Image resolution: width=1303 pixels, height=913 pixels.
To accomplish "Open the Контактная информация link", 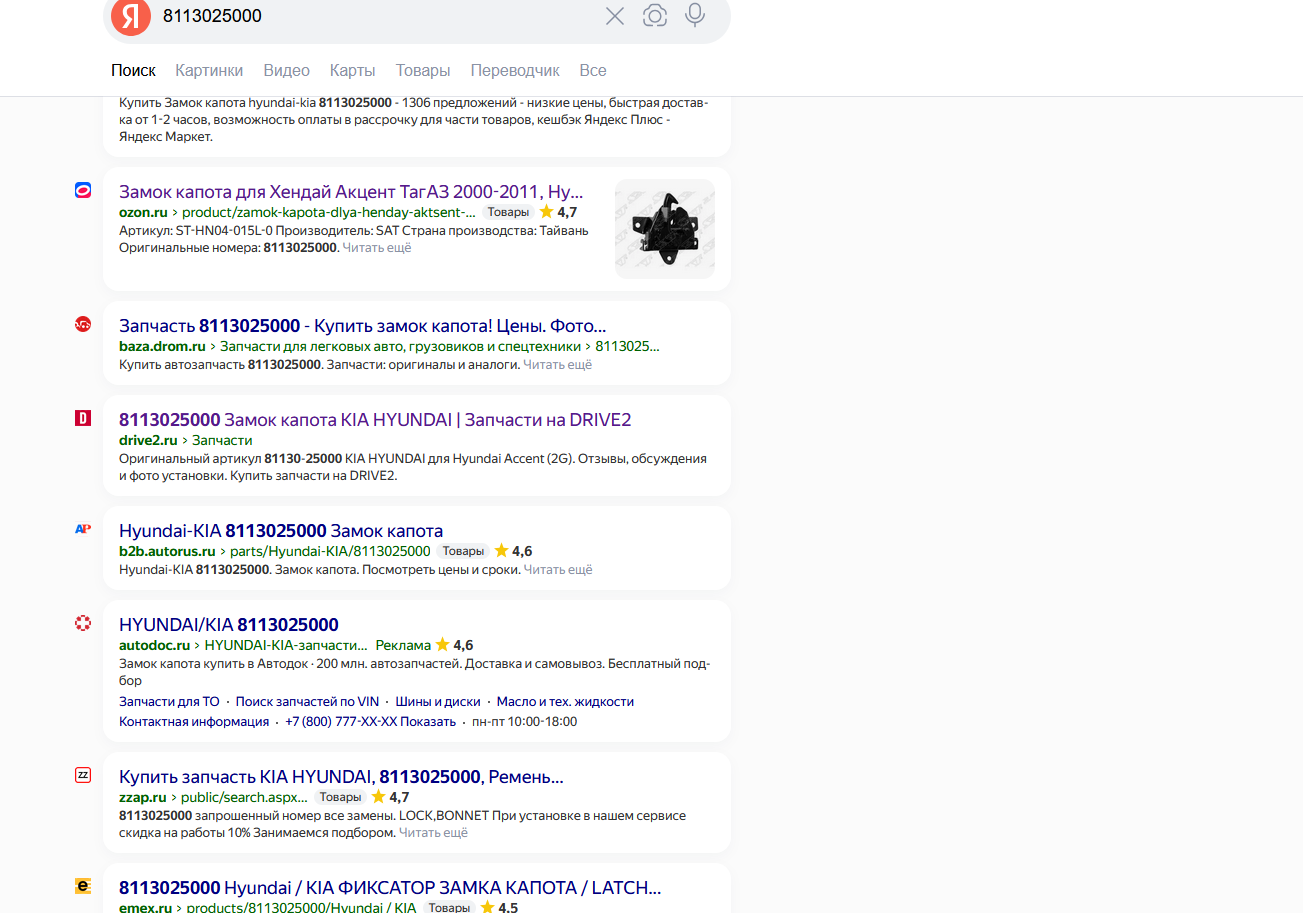I will click(x=194, y=721).
